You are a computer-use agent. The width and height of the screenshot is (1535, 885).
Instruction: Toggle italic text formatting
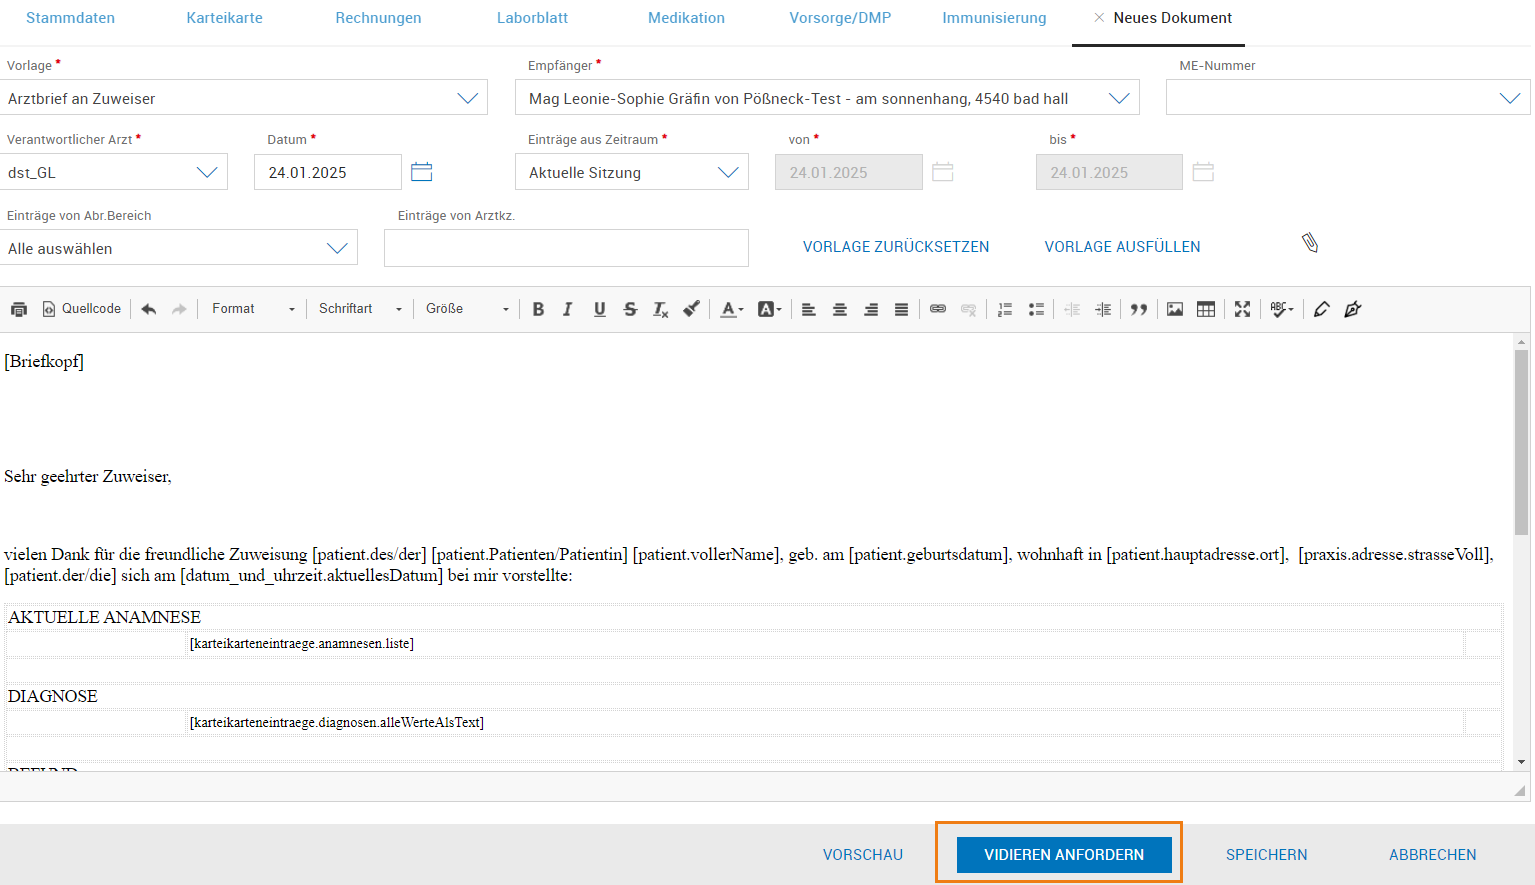[x=568, y=309]
